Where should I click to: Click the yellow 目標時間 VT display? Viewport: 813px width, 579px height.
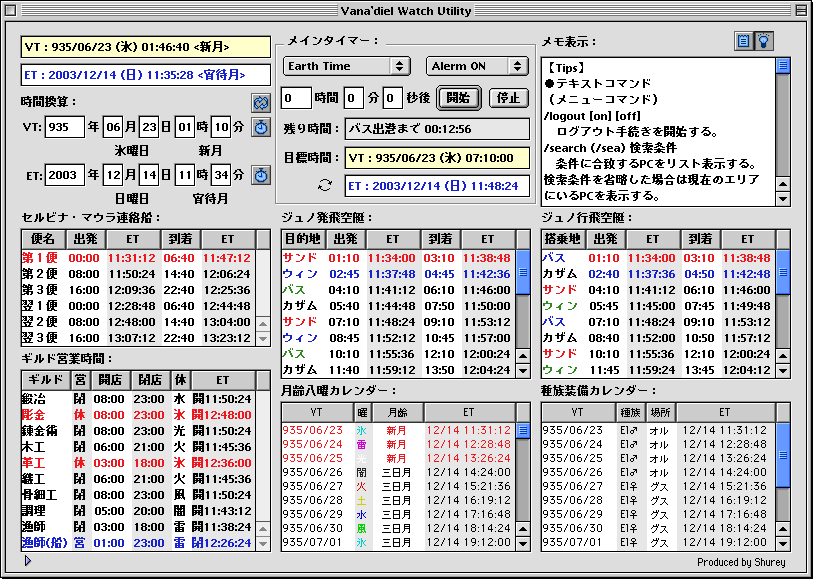point(437,158)
